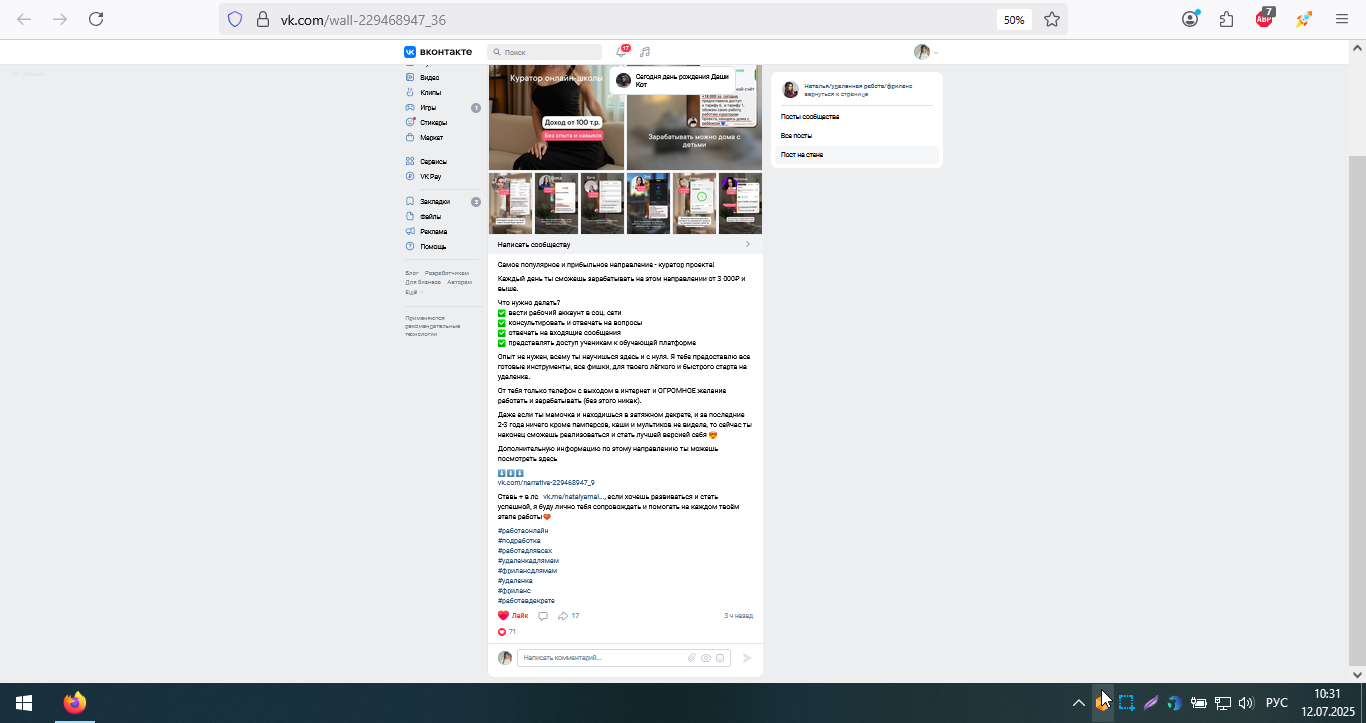Open the Разработчикам footer link
Viewport: 1366px width, 723px height.
tap(447, 273)
